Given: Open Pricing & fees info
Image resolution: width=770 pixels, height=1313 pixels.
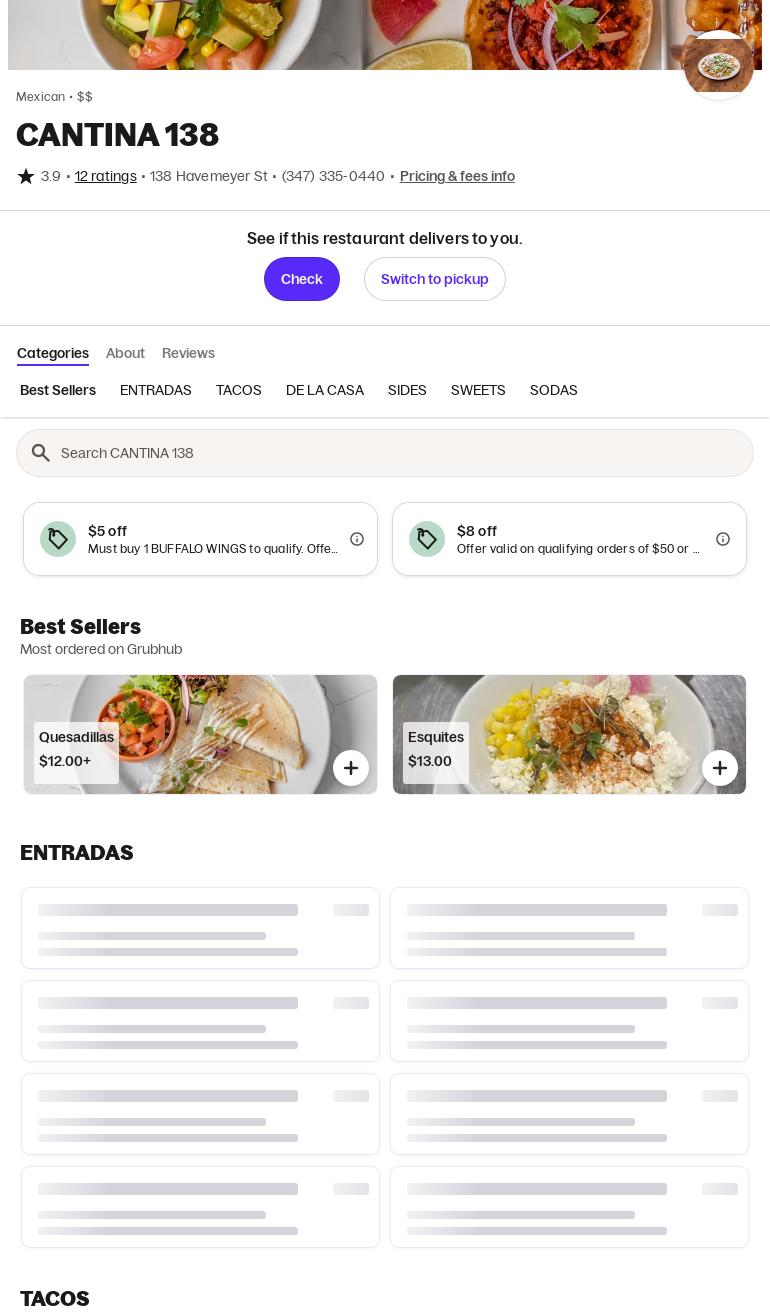Looking at the screenshot, I should [457, 176].
